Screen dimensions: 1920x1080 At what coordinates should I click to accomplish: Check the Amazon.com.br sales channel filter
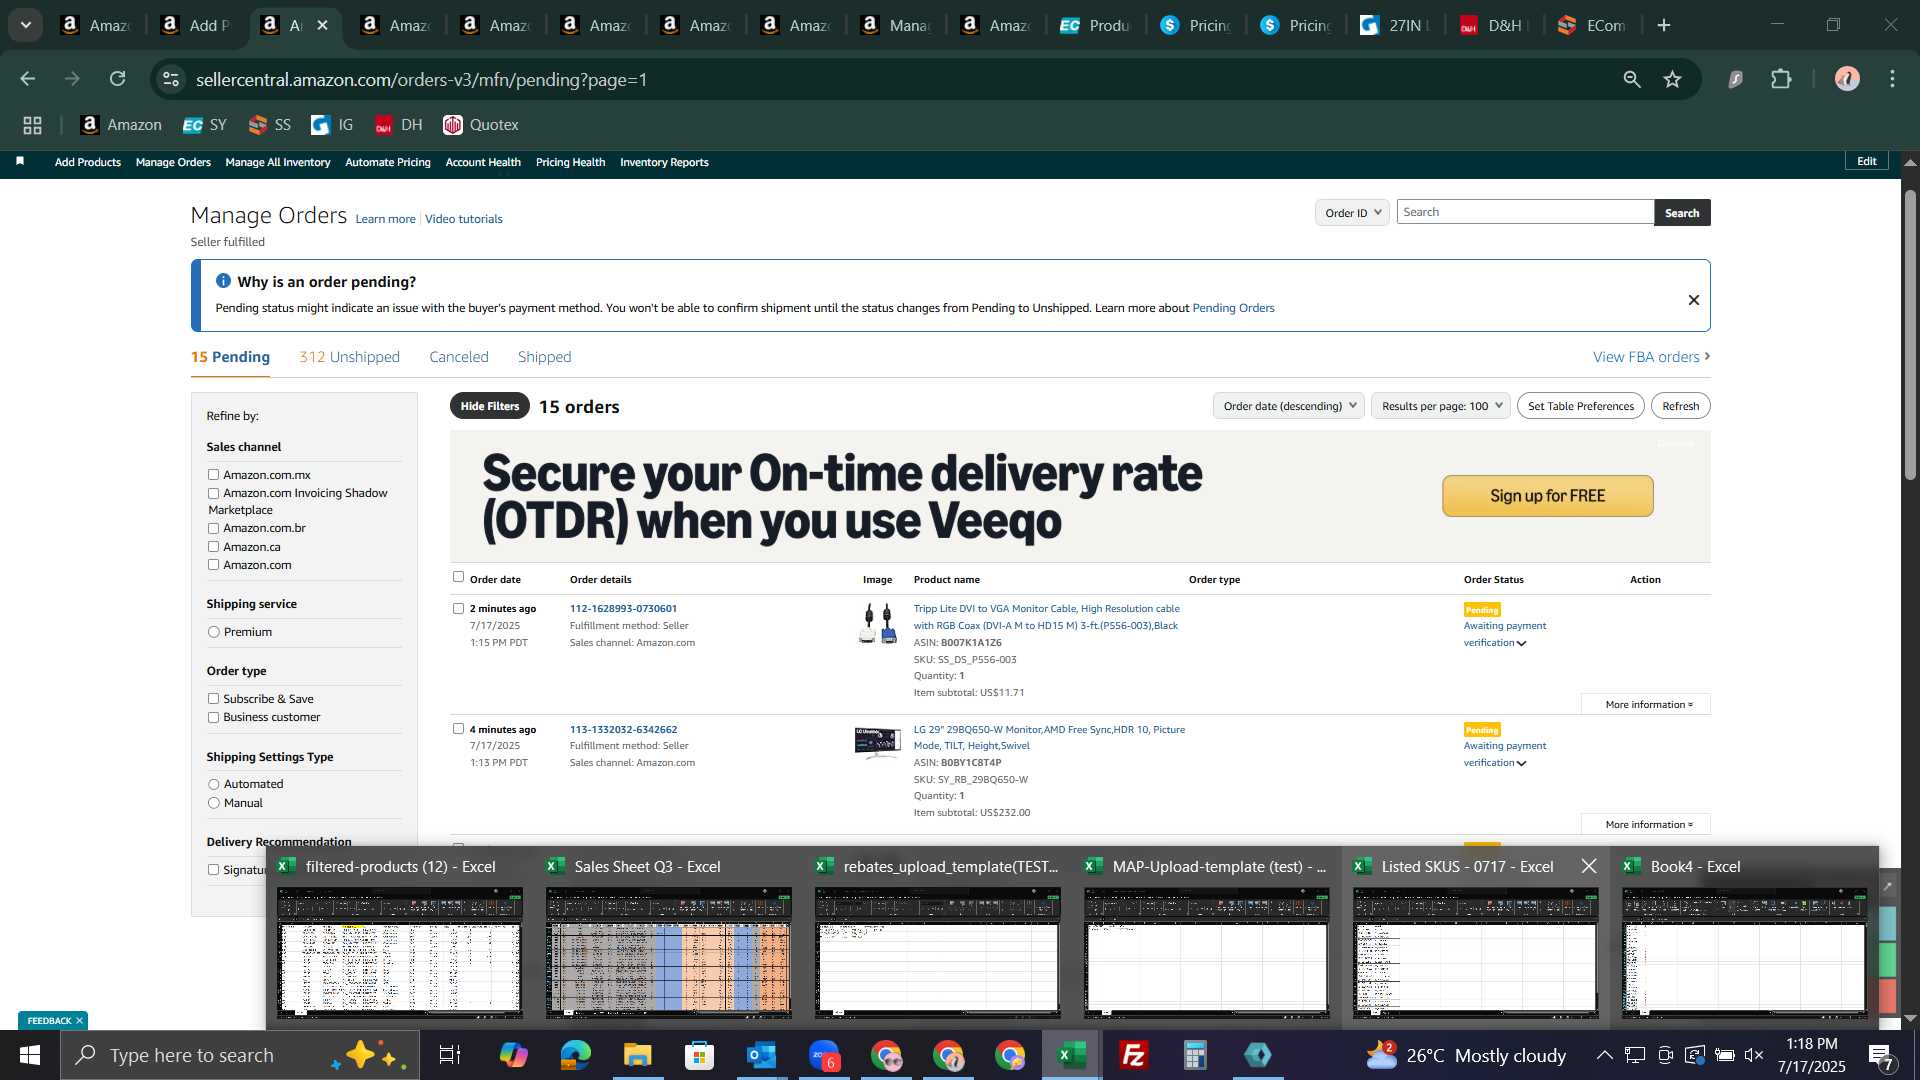tap(213, 528)
